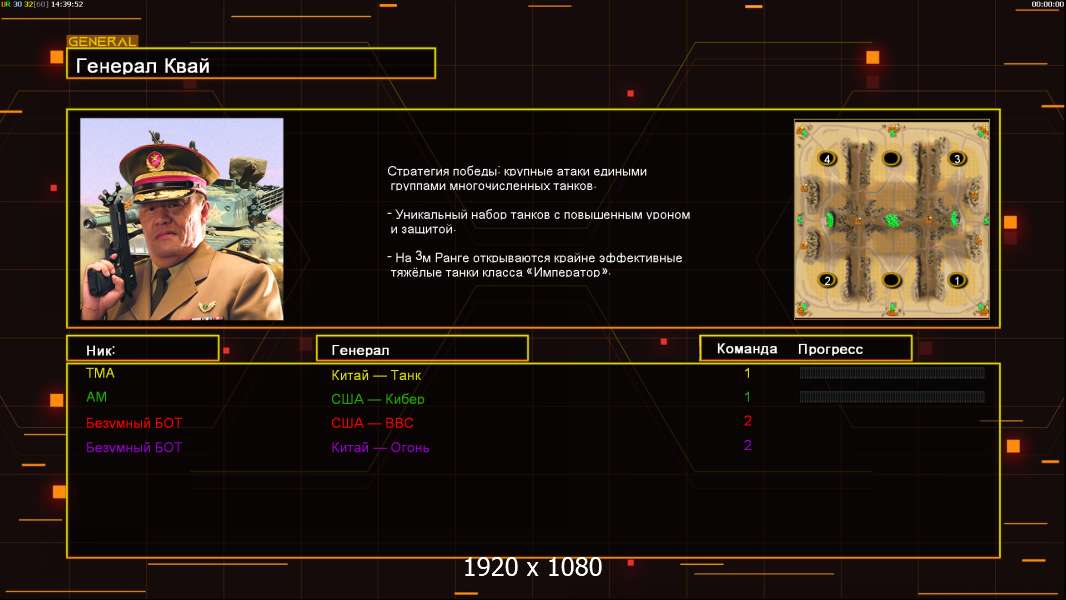Click start position 1 on the minimap
This screenshot has height=600, width=1066.
tap(956, 281)
